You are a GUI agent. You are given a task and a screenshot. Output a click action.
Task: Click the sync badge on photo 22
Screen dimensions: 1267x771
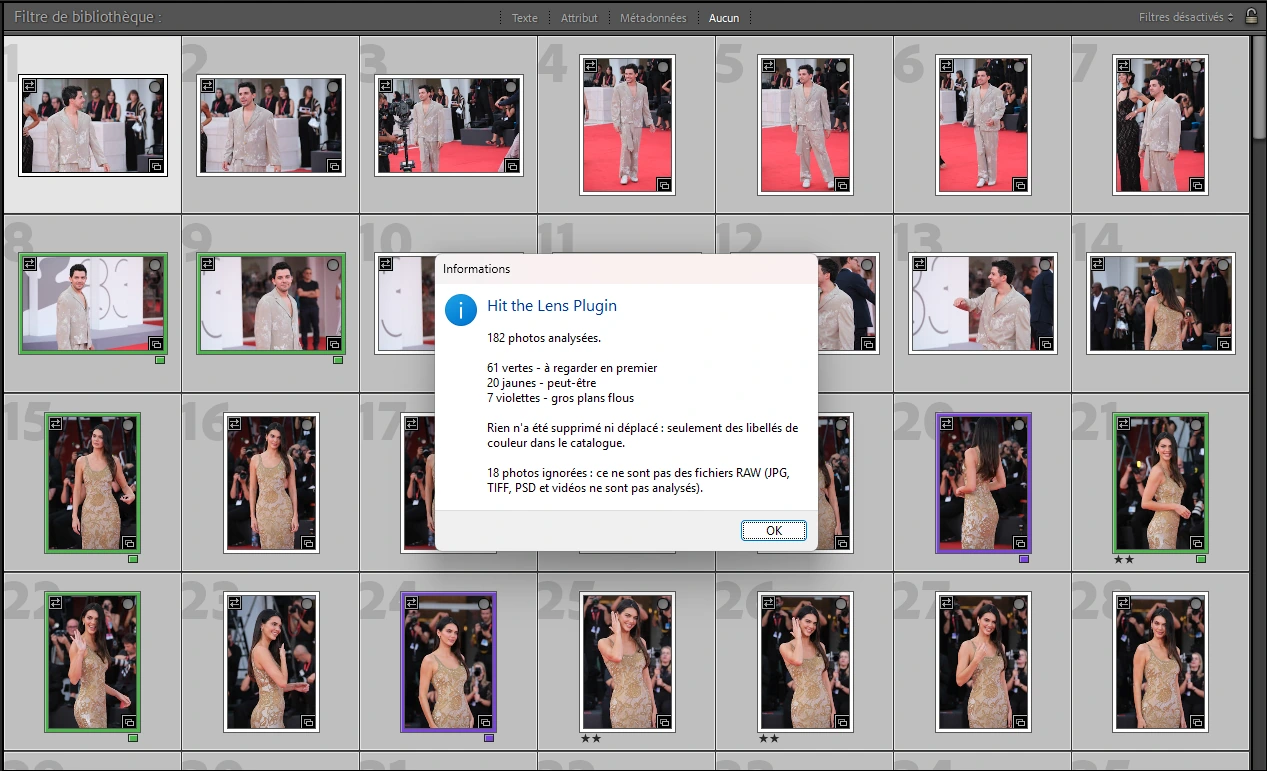(x=56, y=603)
